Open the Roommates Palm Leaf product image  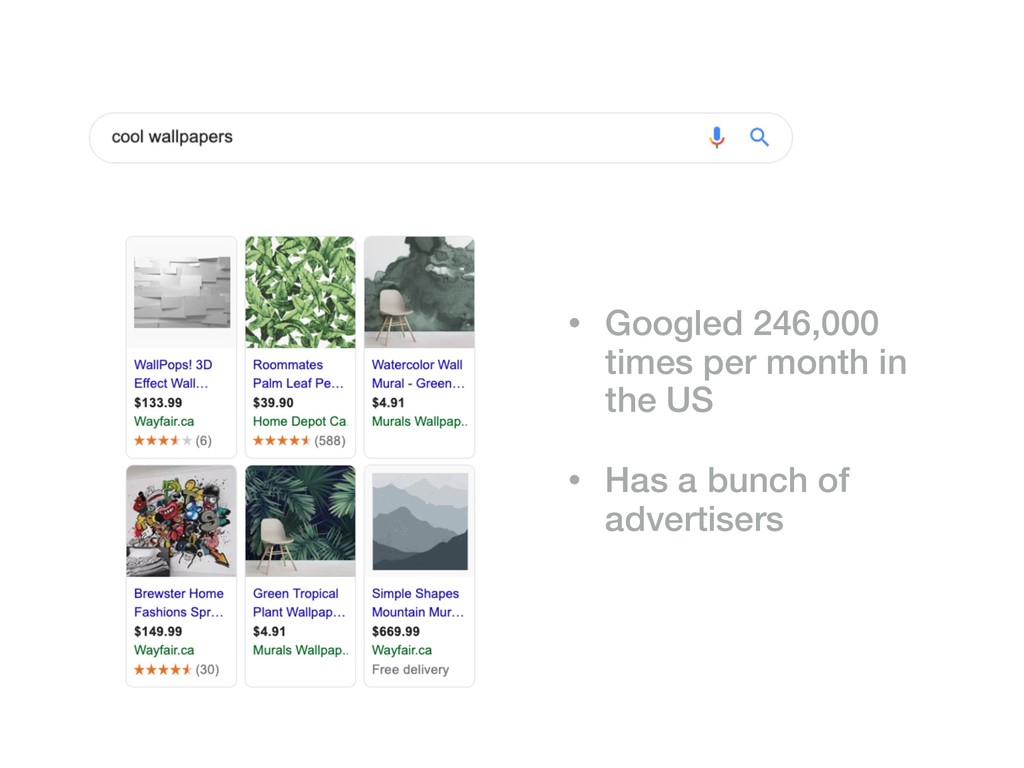click(300, 292)
